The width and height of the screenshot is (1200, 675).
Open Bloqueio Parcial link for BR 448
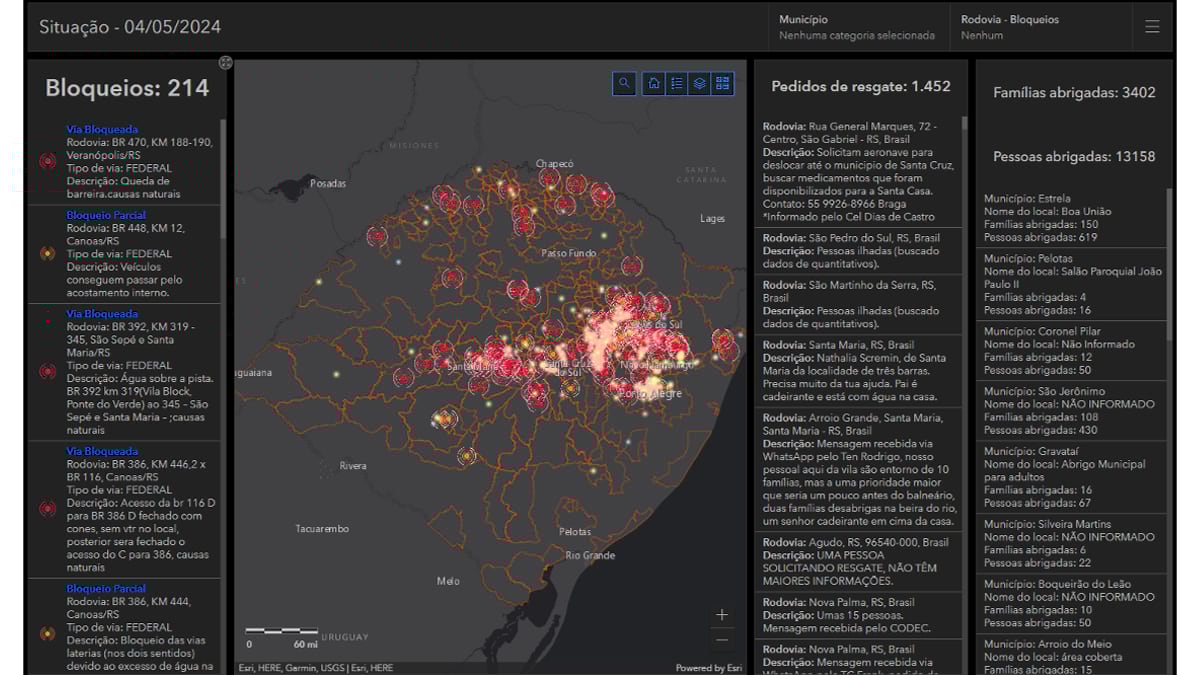(106, 215)
